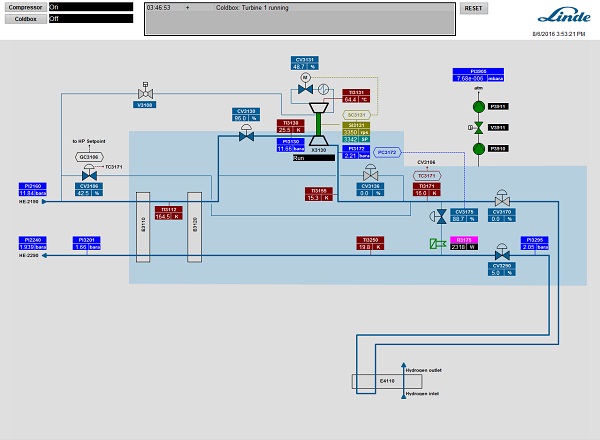Select the CV3130 control valve symbol
This screenshot has height=440, width=600.
coord(246,138)
